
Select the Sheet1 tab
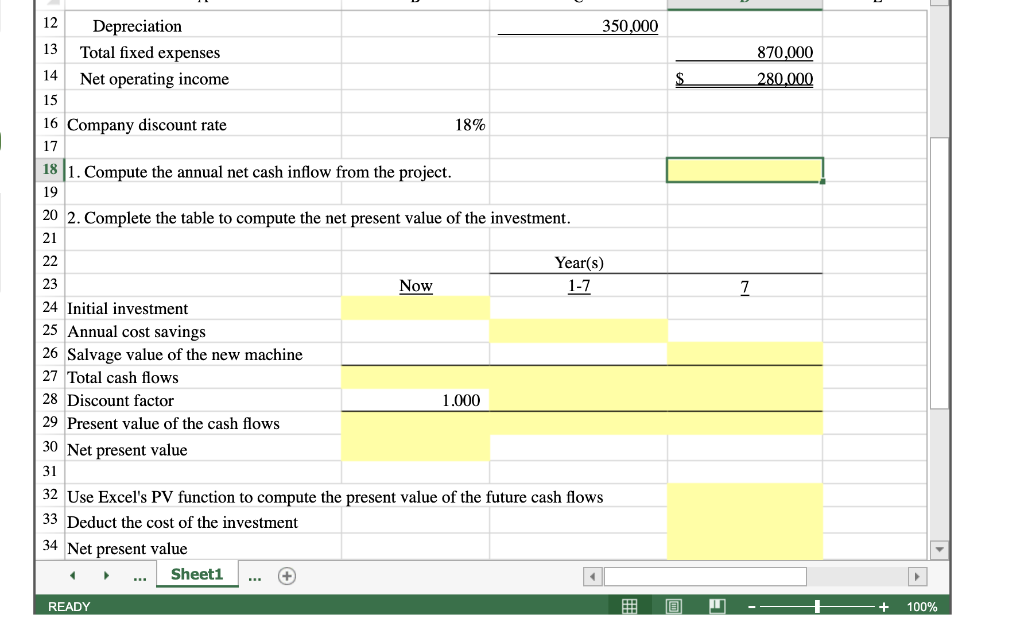point(196,575)
